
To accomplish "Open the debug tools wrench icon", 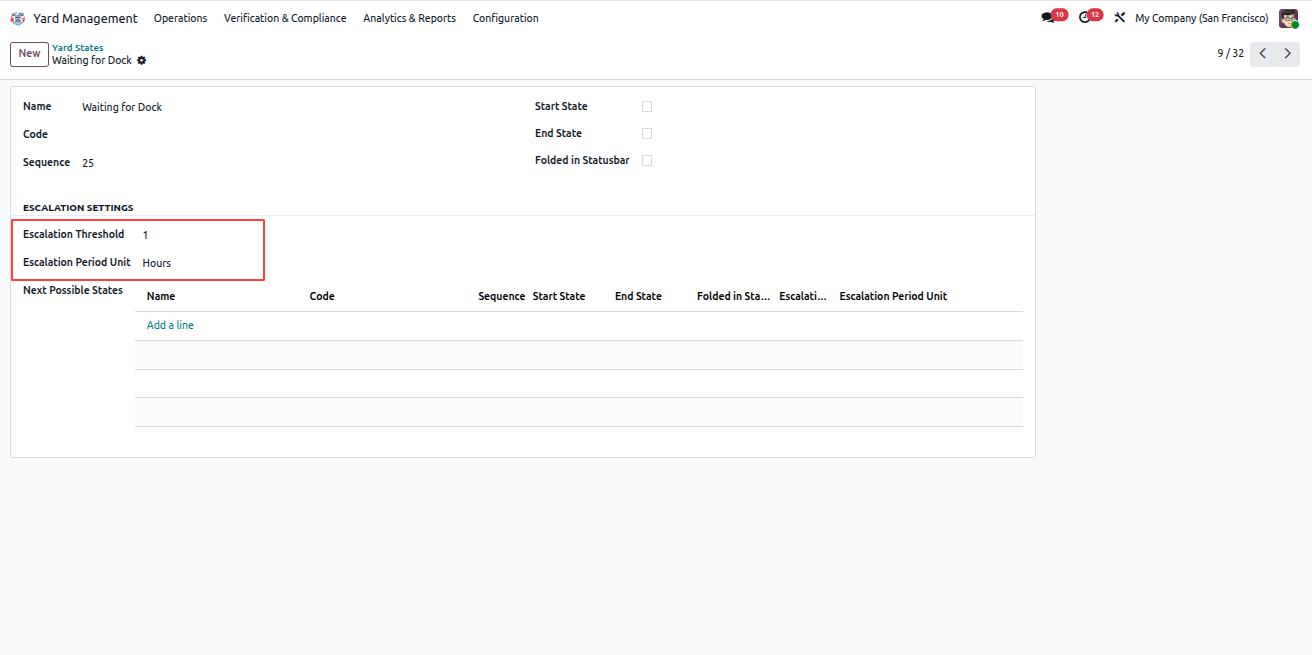I will click(x=1120, y=18).
